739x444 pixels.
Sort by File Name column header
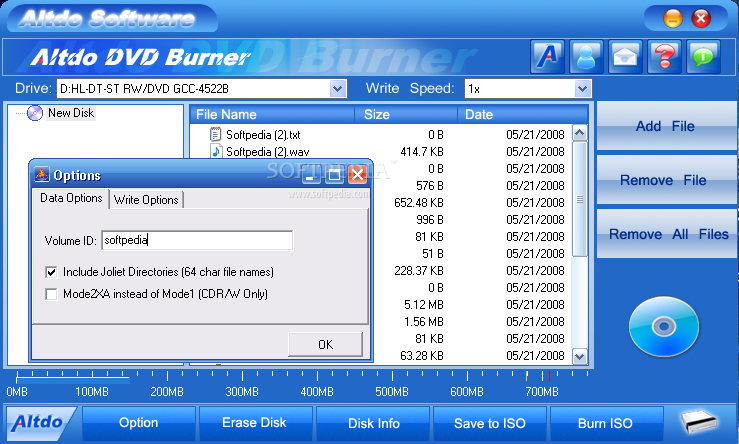pyautogui.click(x=272, y=115)
